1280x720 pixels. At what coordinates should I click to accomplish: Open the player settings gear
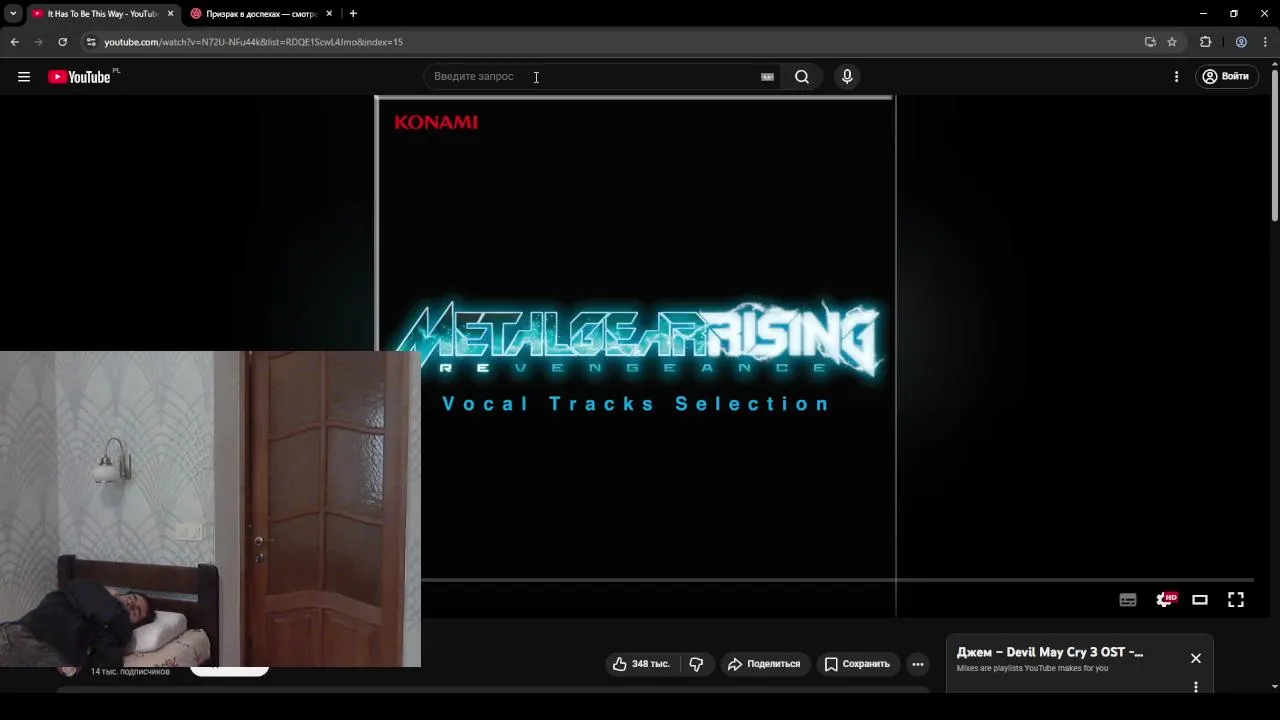[x=1164, y=600]
